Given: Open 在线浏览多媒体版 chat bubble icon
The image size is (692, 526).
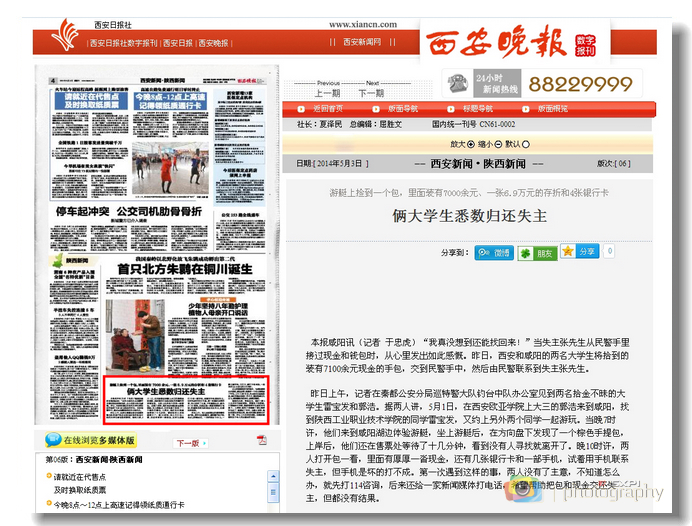Looking at the screenshot, I should (51, 440).
